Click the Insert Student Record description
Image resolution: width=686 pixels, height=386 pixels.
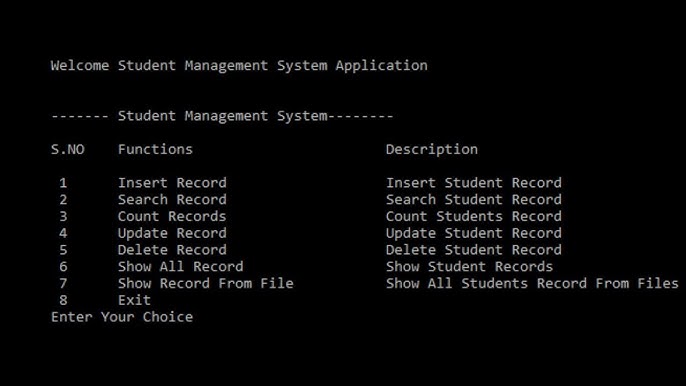coord(473,182)
